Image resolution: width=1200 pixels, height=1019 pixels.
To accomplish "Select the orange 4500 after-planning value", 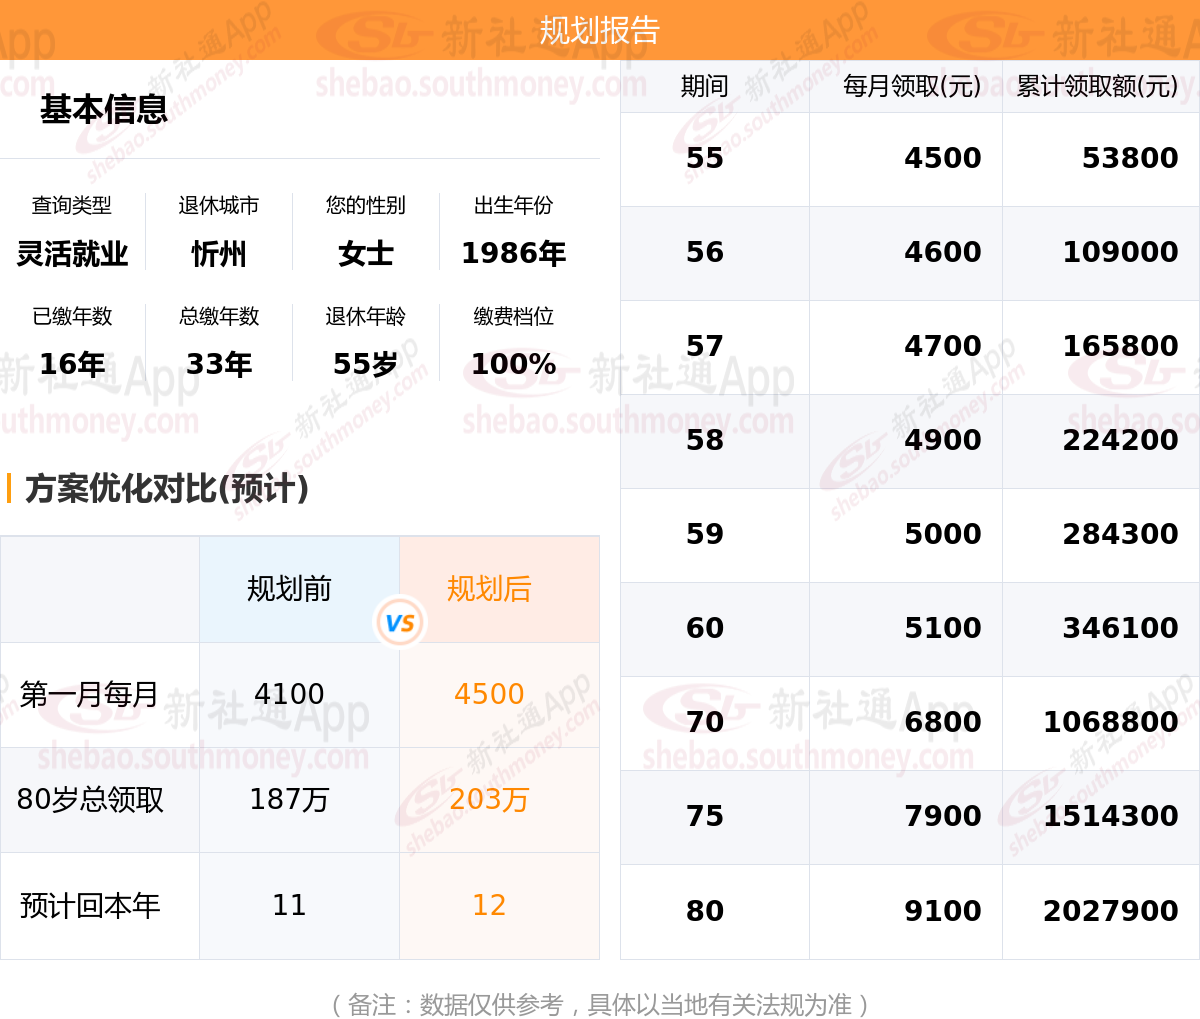I will (x=489, y=694).
